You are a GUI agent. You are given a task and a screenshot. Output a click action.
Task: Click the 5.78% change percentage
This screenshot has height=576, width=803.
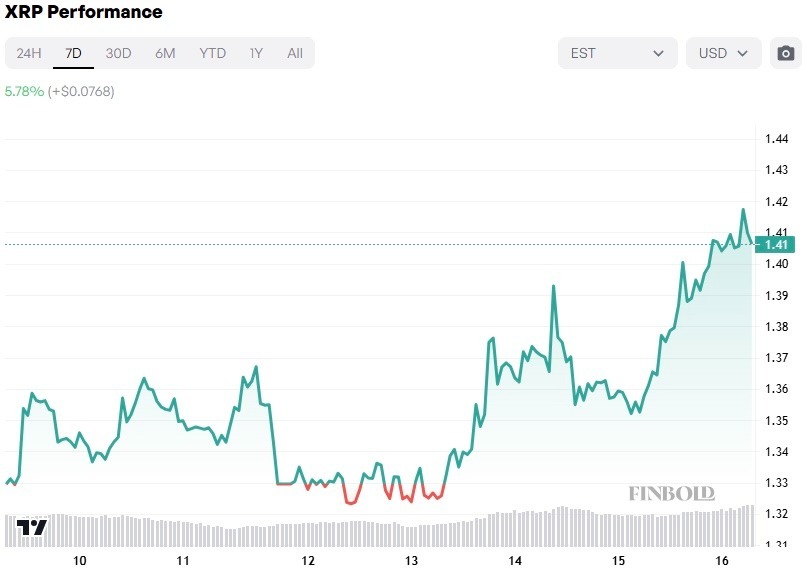[24, 91]
